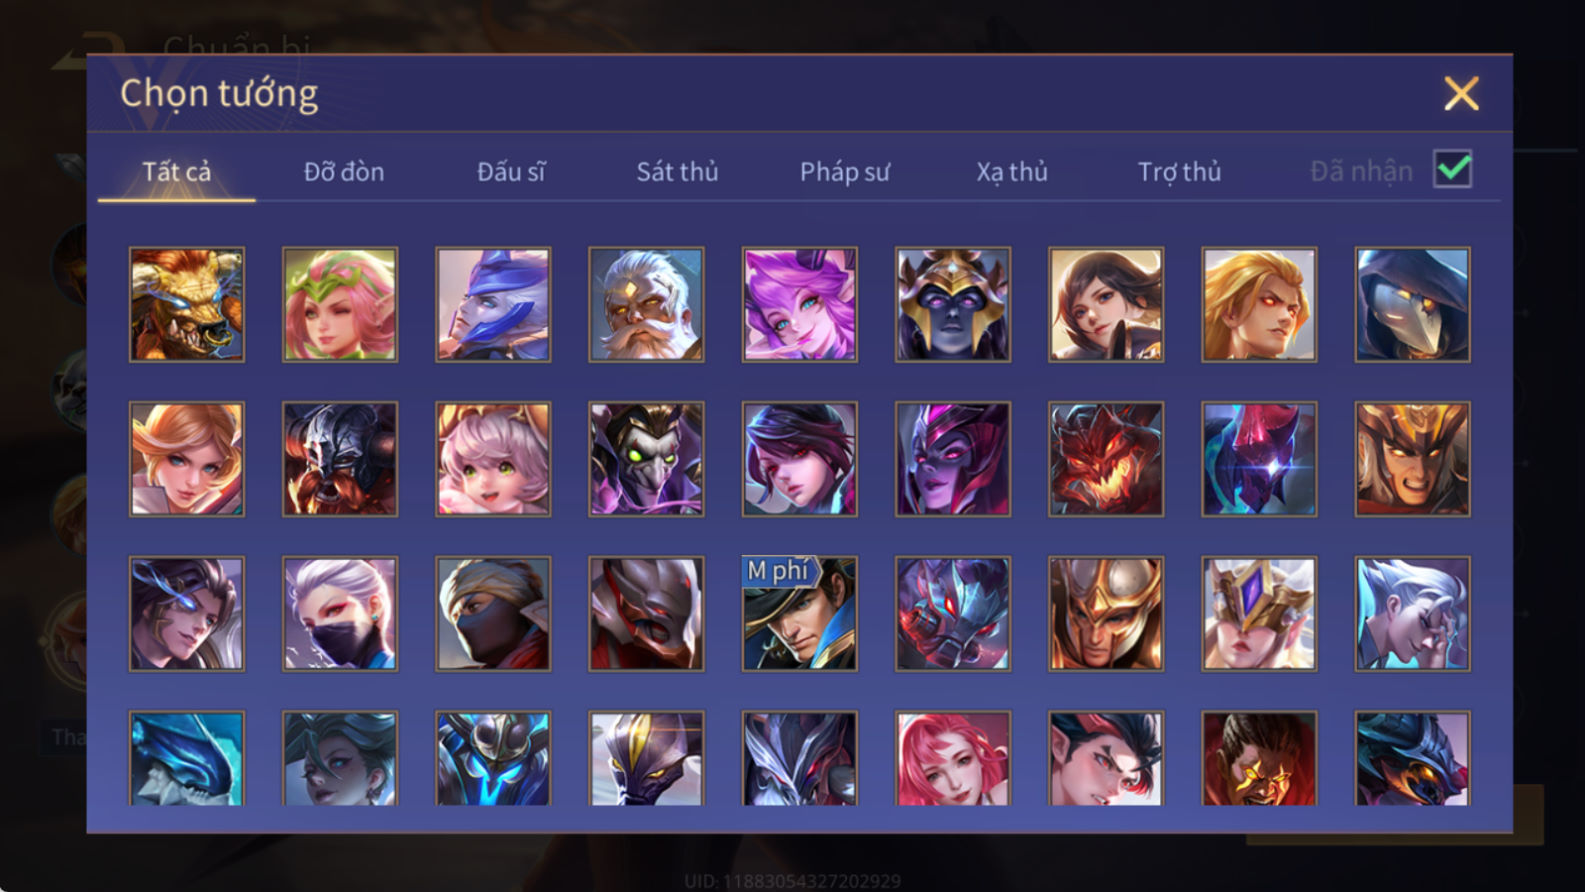Close the 'Chọn tướng' dialog
The image size is (1585, 892).
pyautogui.click(x=1461, y=94)
